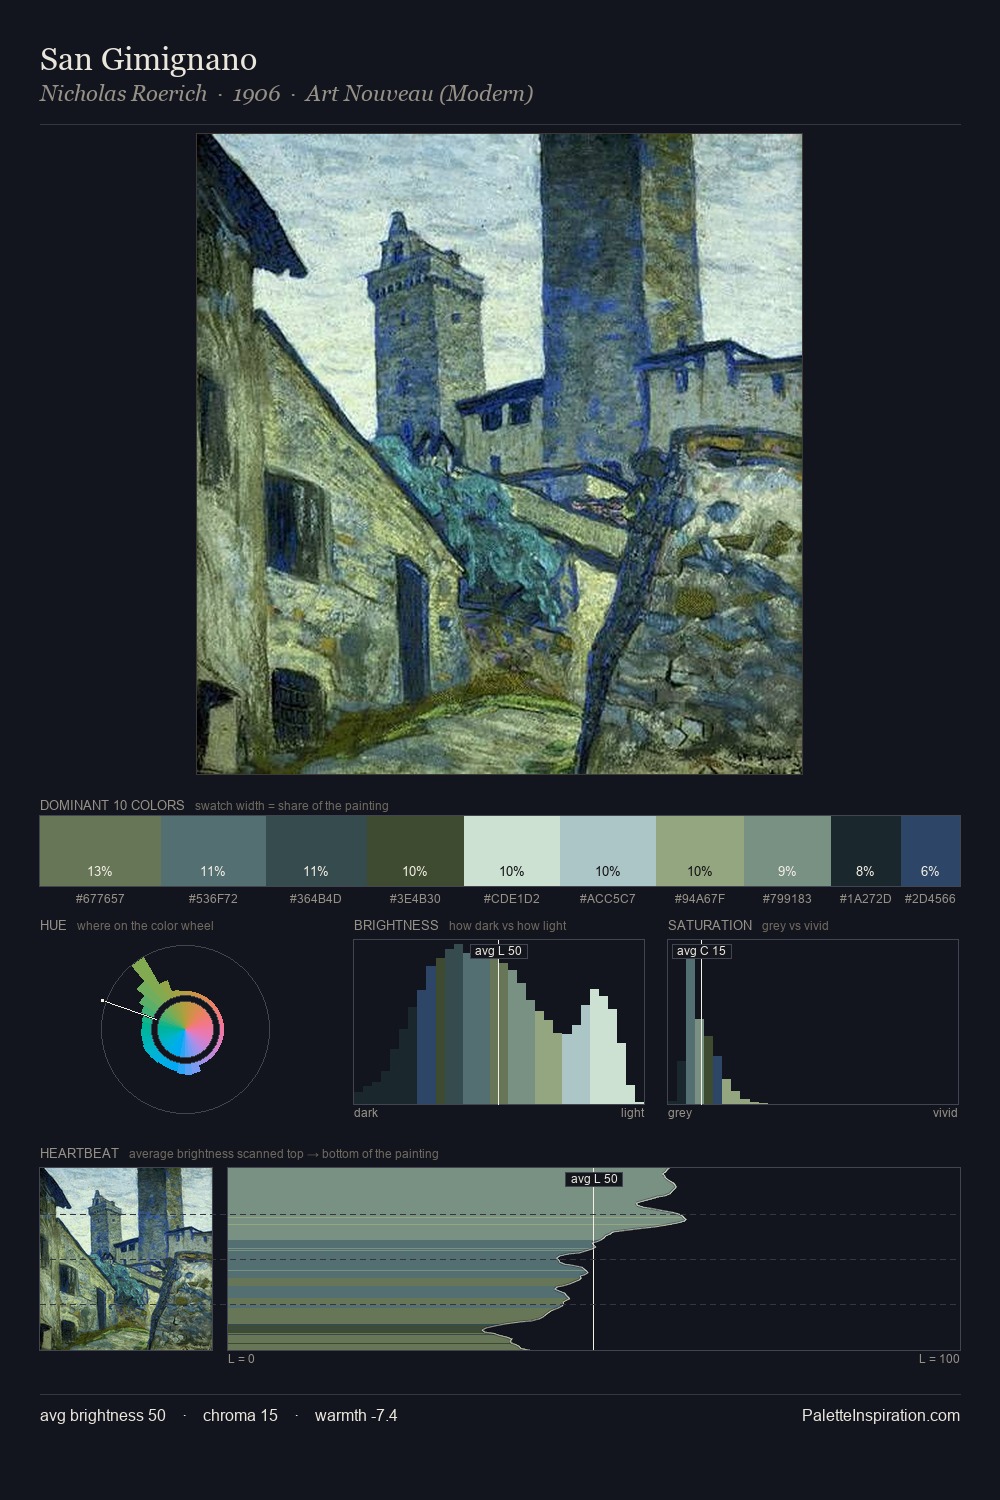The width and height of the screenshot is (1000, 1500).
Task: Open the main San Gimignano painting image
Action: 499,454
